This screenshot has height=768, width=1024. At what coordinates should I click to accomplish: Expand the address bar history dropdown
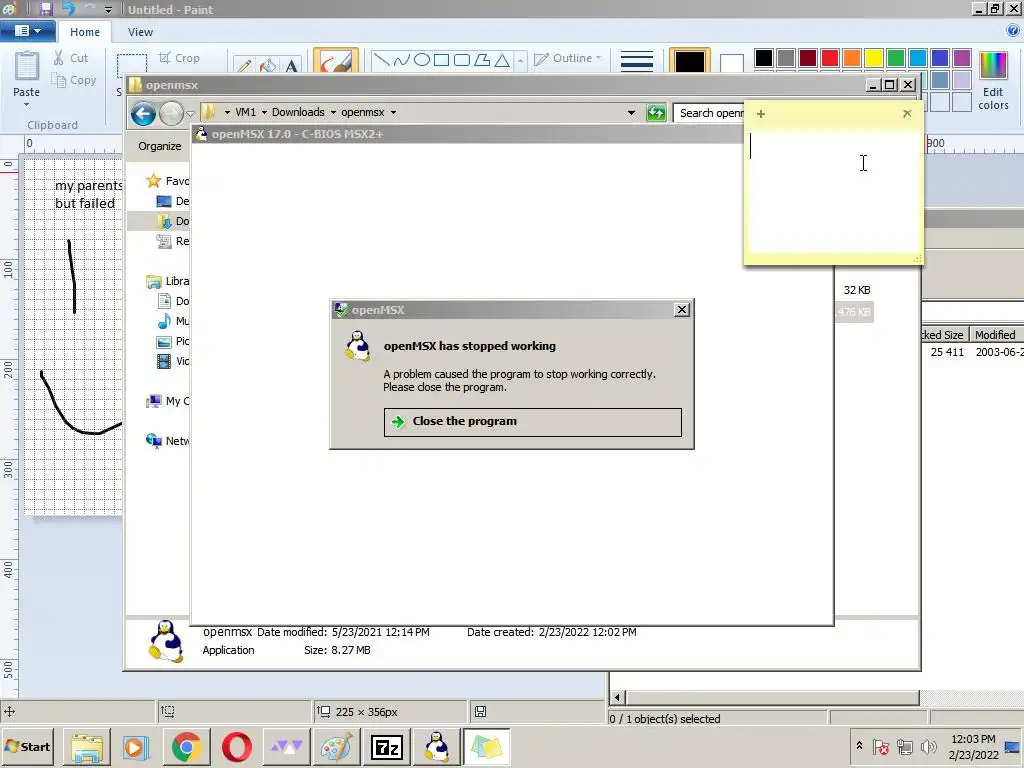631,113
